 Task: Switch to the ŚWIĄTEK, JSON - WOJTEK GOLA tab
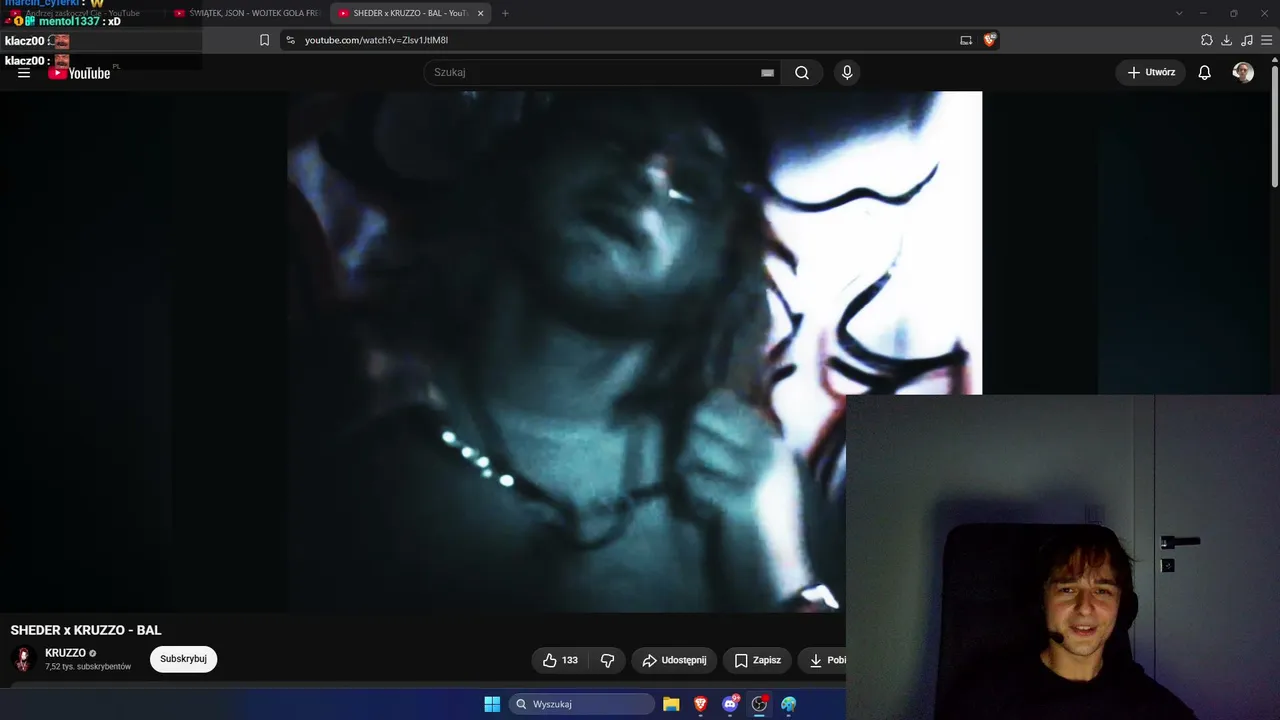coord(245,13)
